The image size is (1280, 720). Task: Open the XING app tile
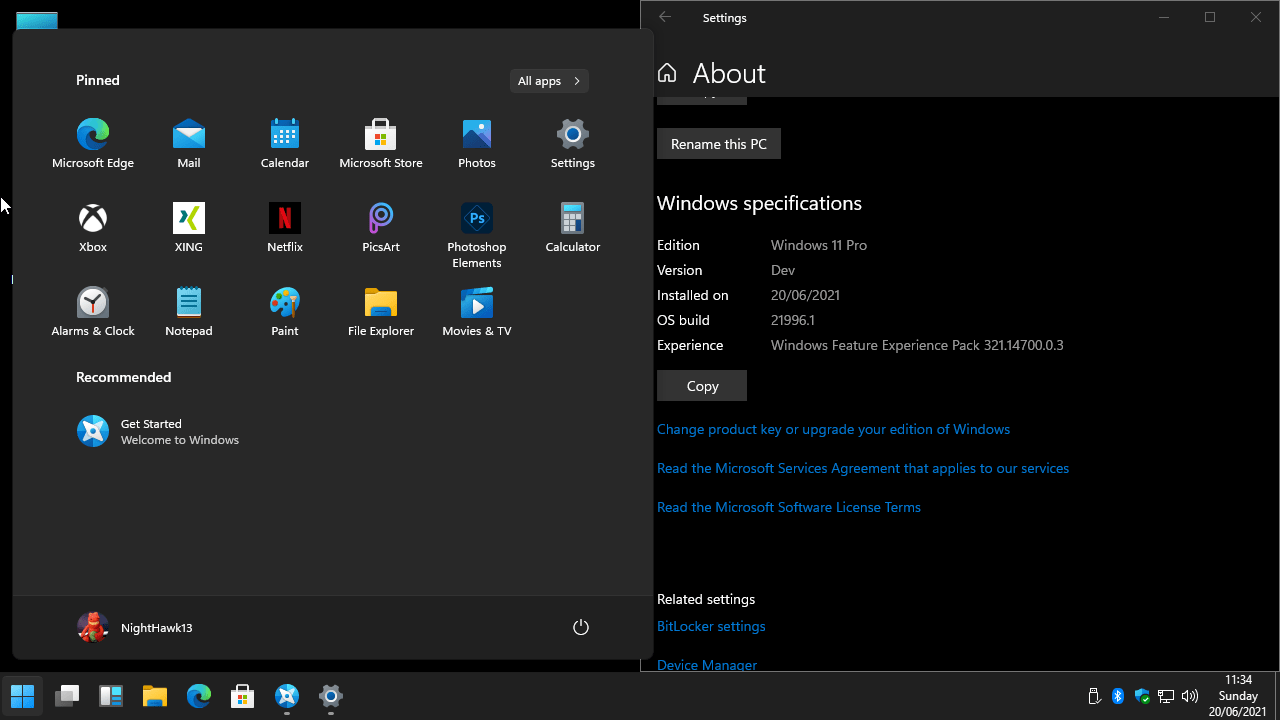point(189,228)
